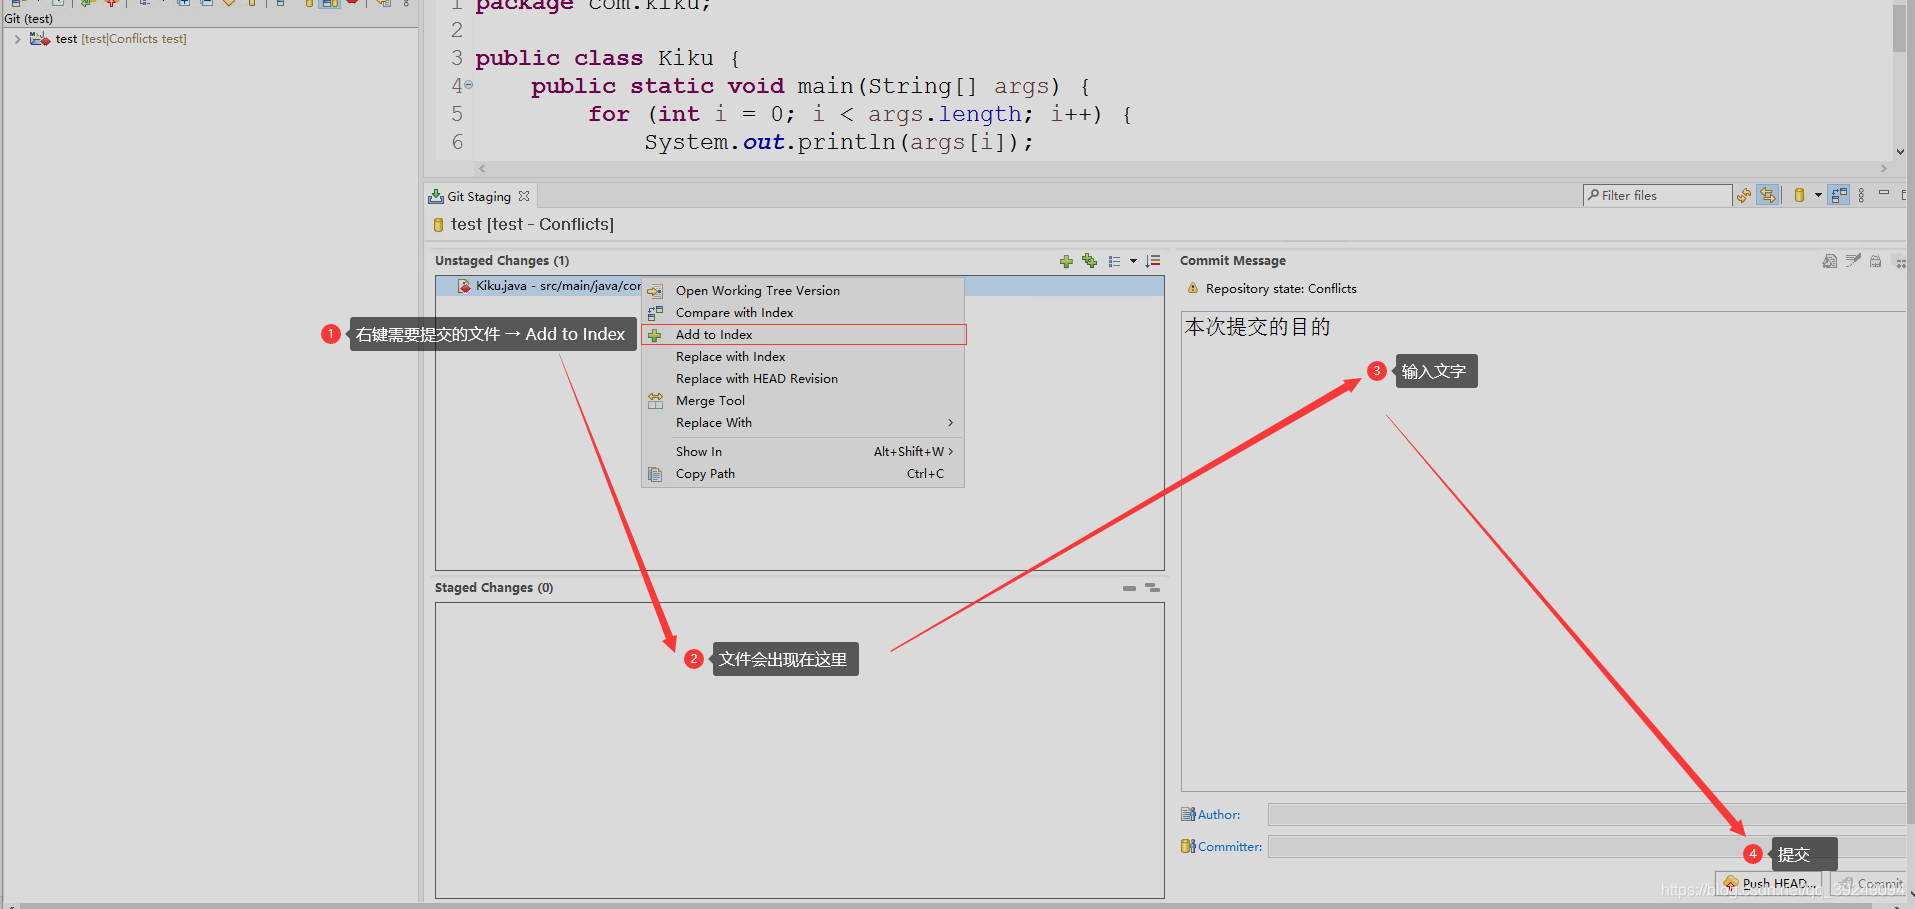Open the Show In submenu

point(803,452)
